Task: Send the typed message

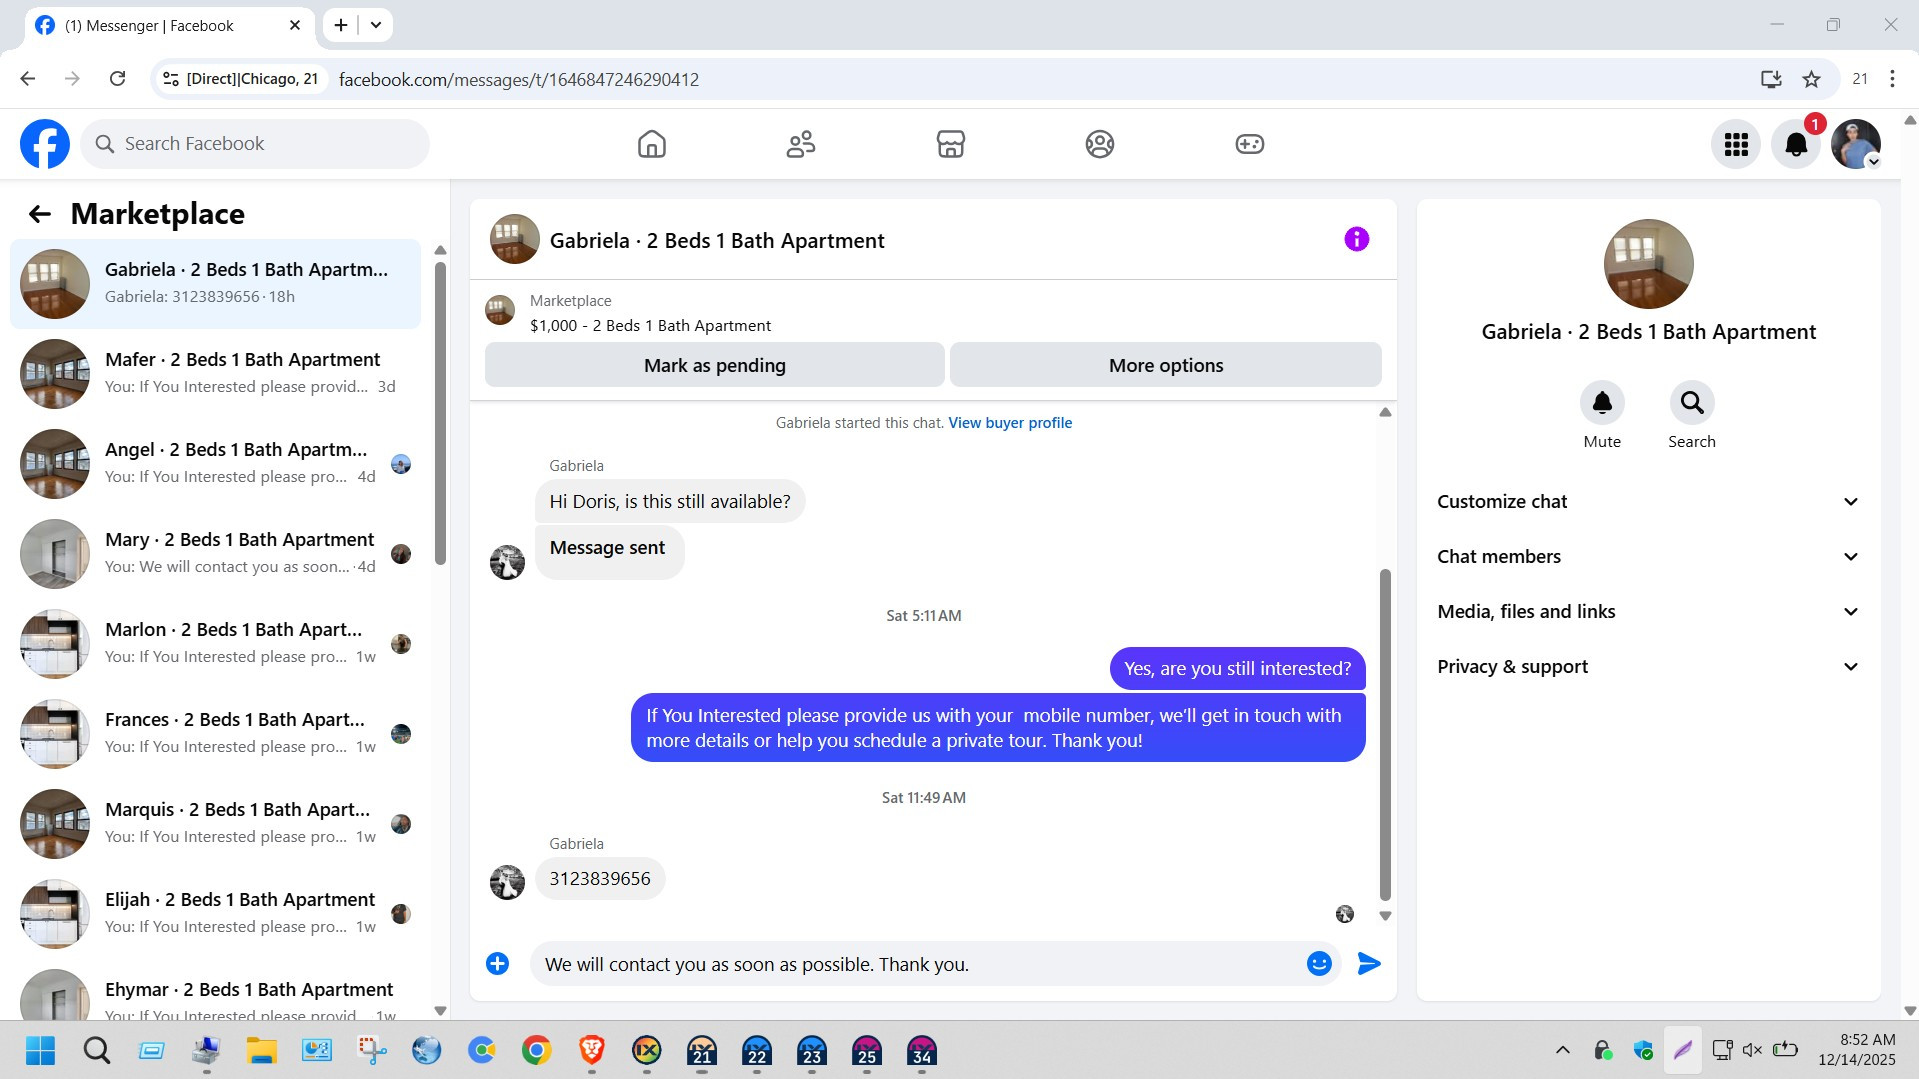Action: [1369, 963]
